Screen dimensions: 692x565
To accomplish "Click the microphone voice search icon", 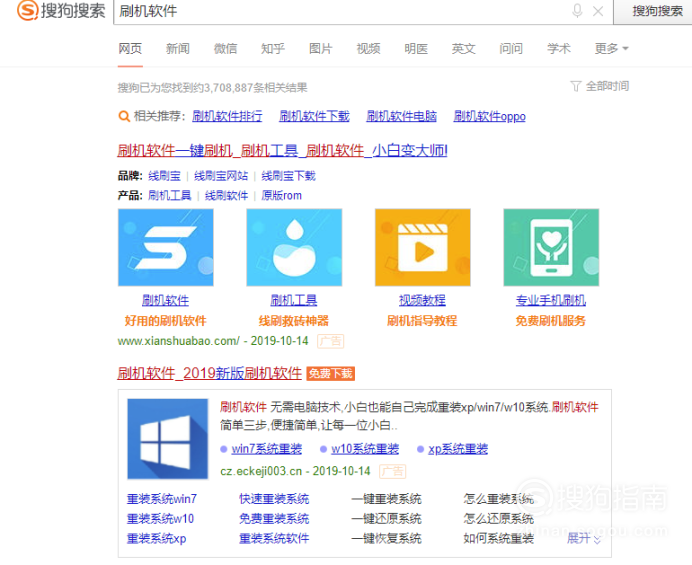I will 577,11.
